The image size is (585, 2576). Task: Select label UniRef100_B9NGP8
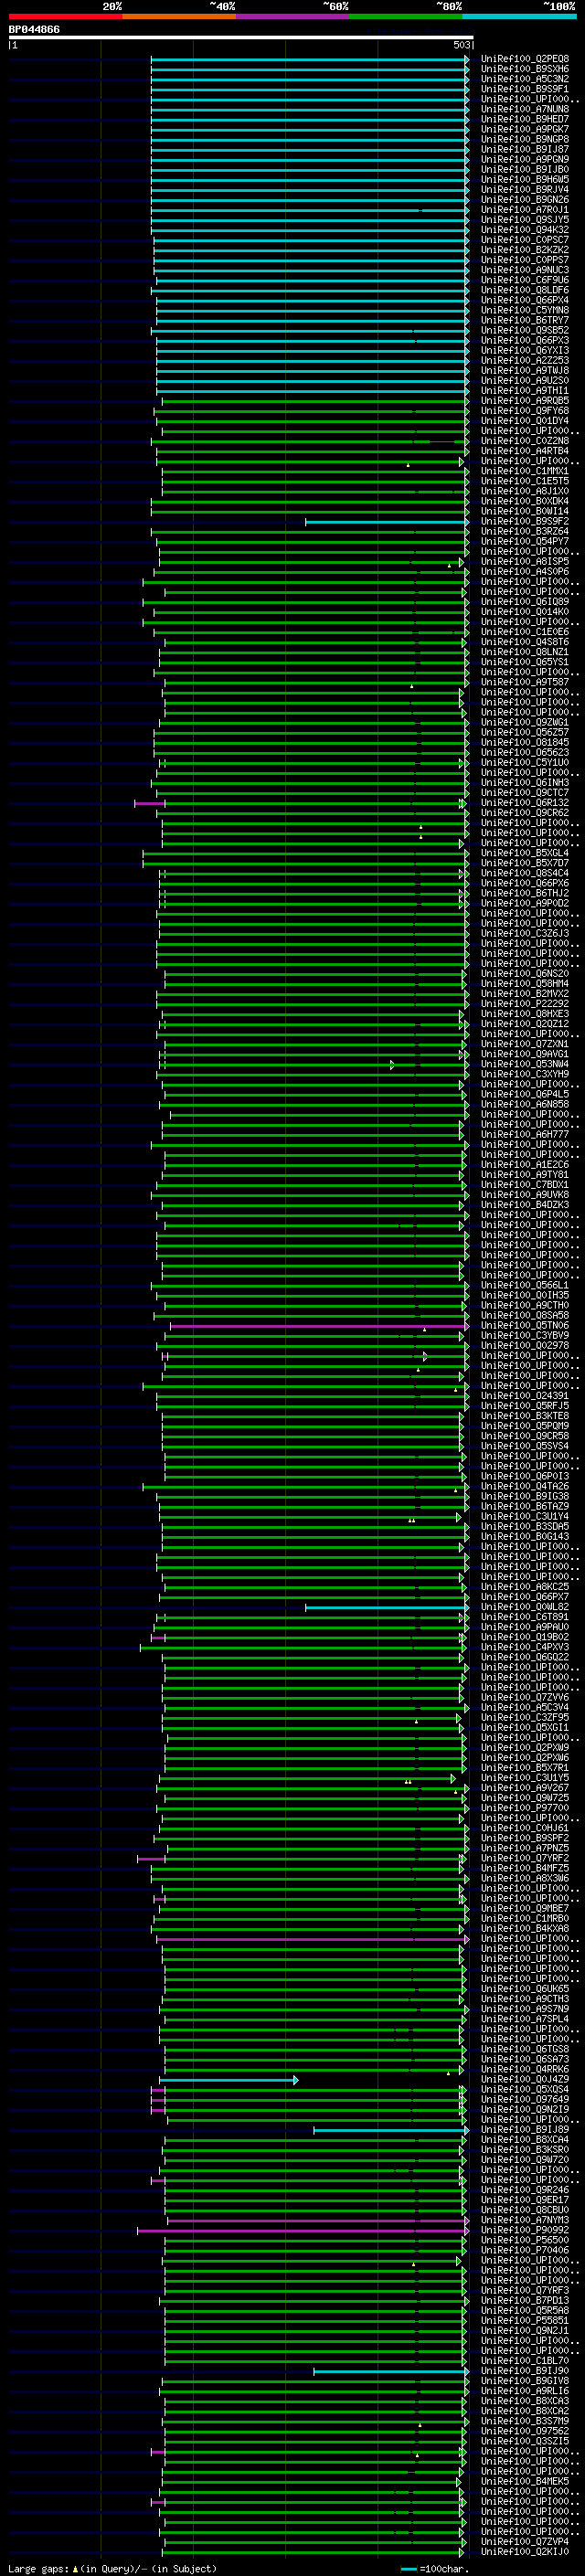pyautogui.click(x=525, y=139)
